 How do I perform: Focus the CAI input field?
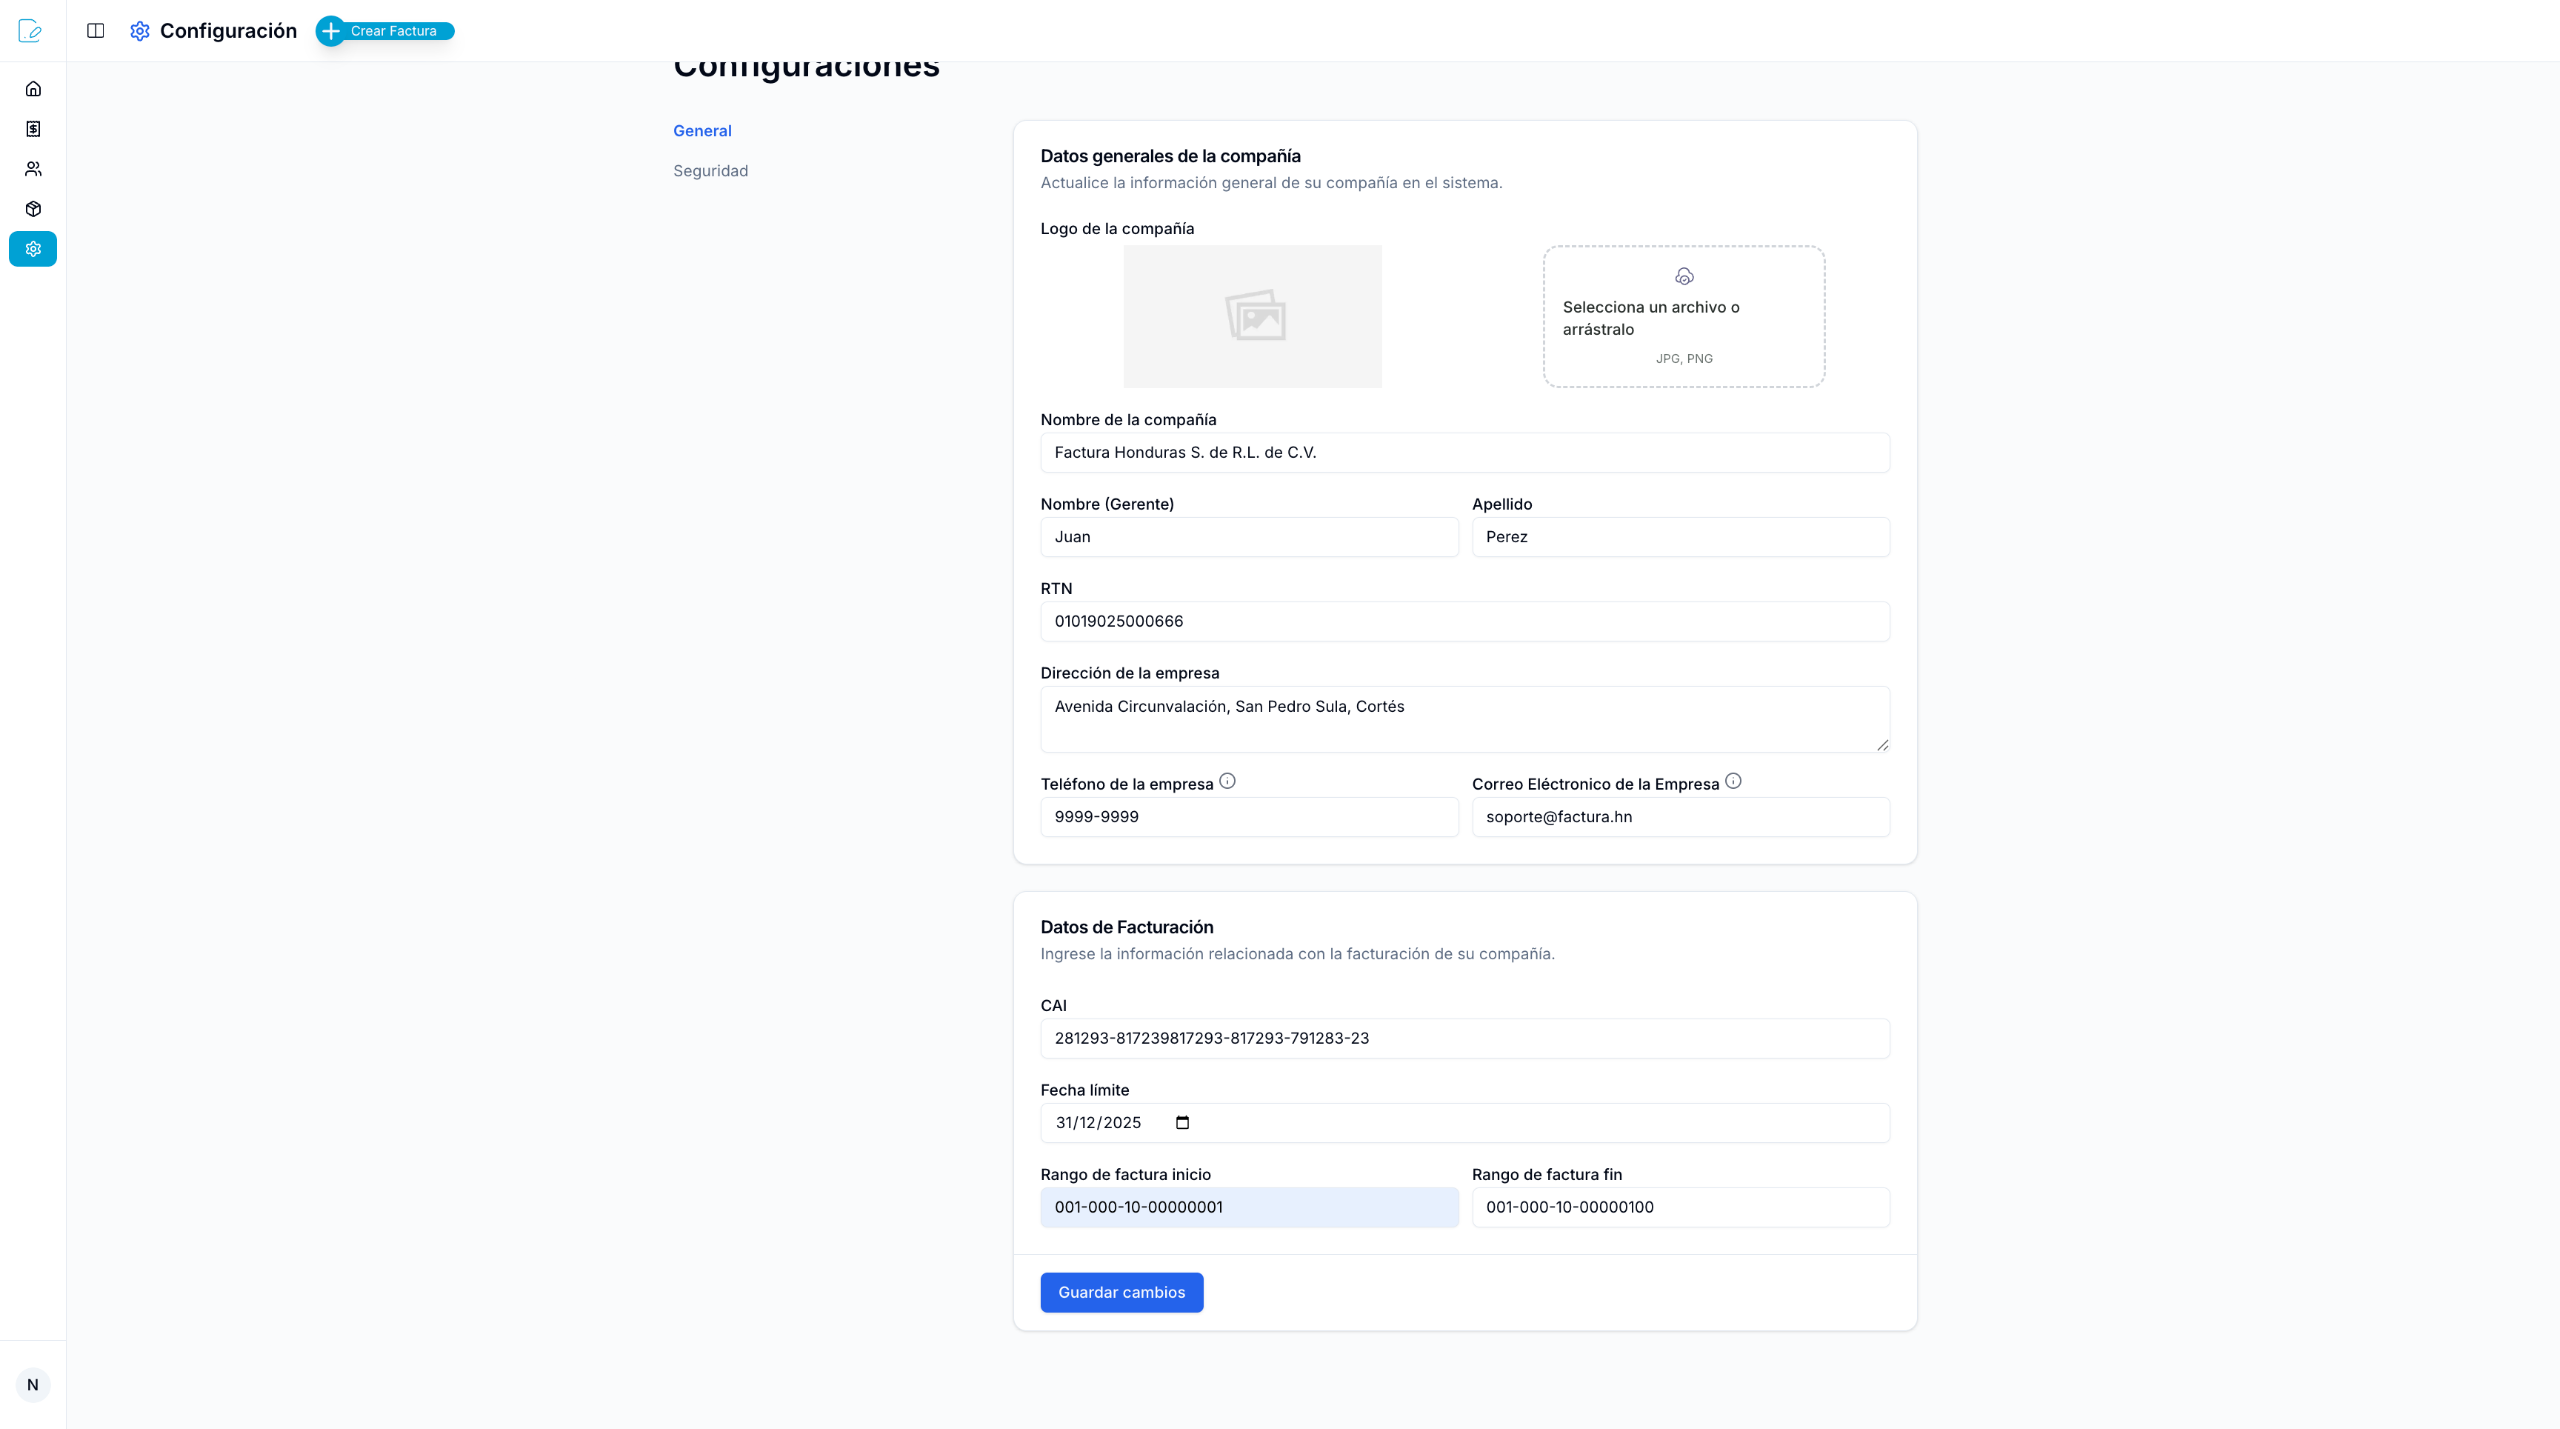tap(1464, 1038)
